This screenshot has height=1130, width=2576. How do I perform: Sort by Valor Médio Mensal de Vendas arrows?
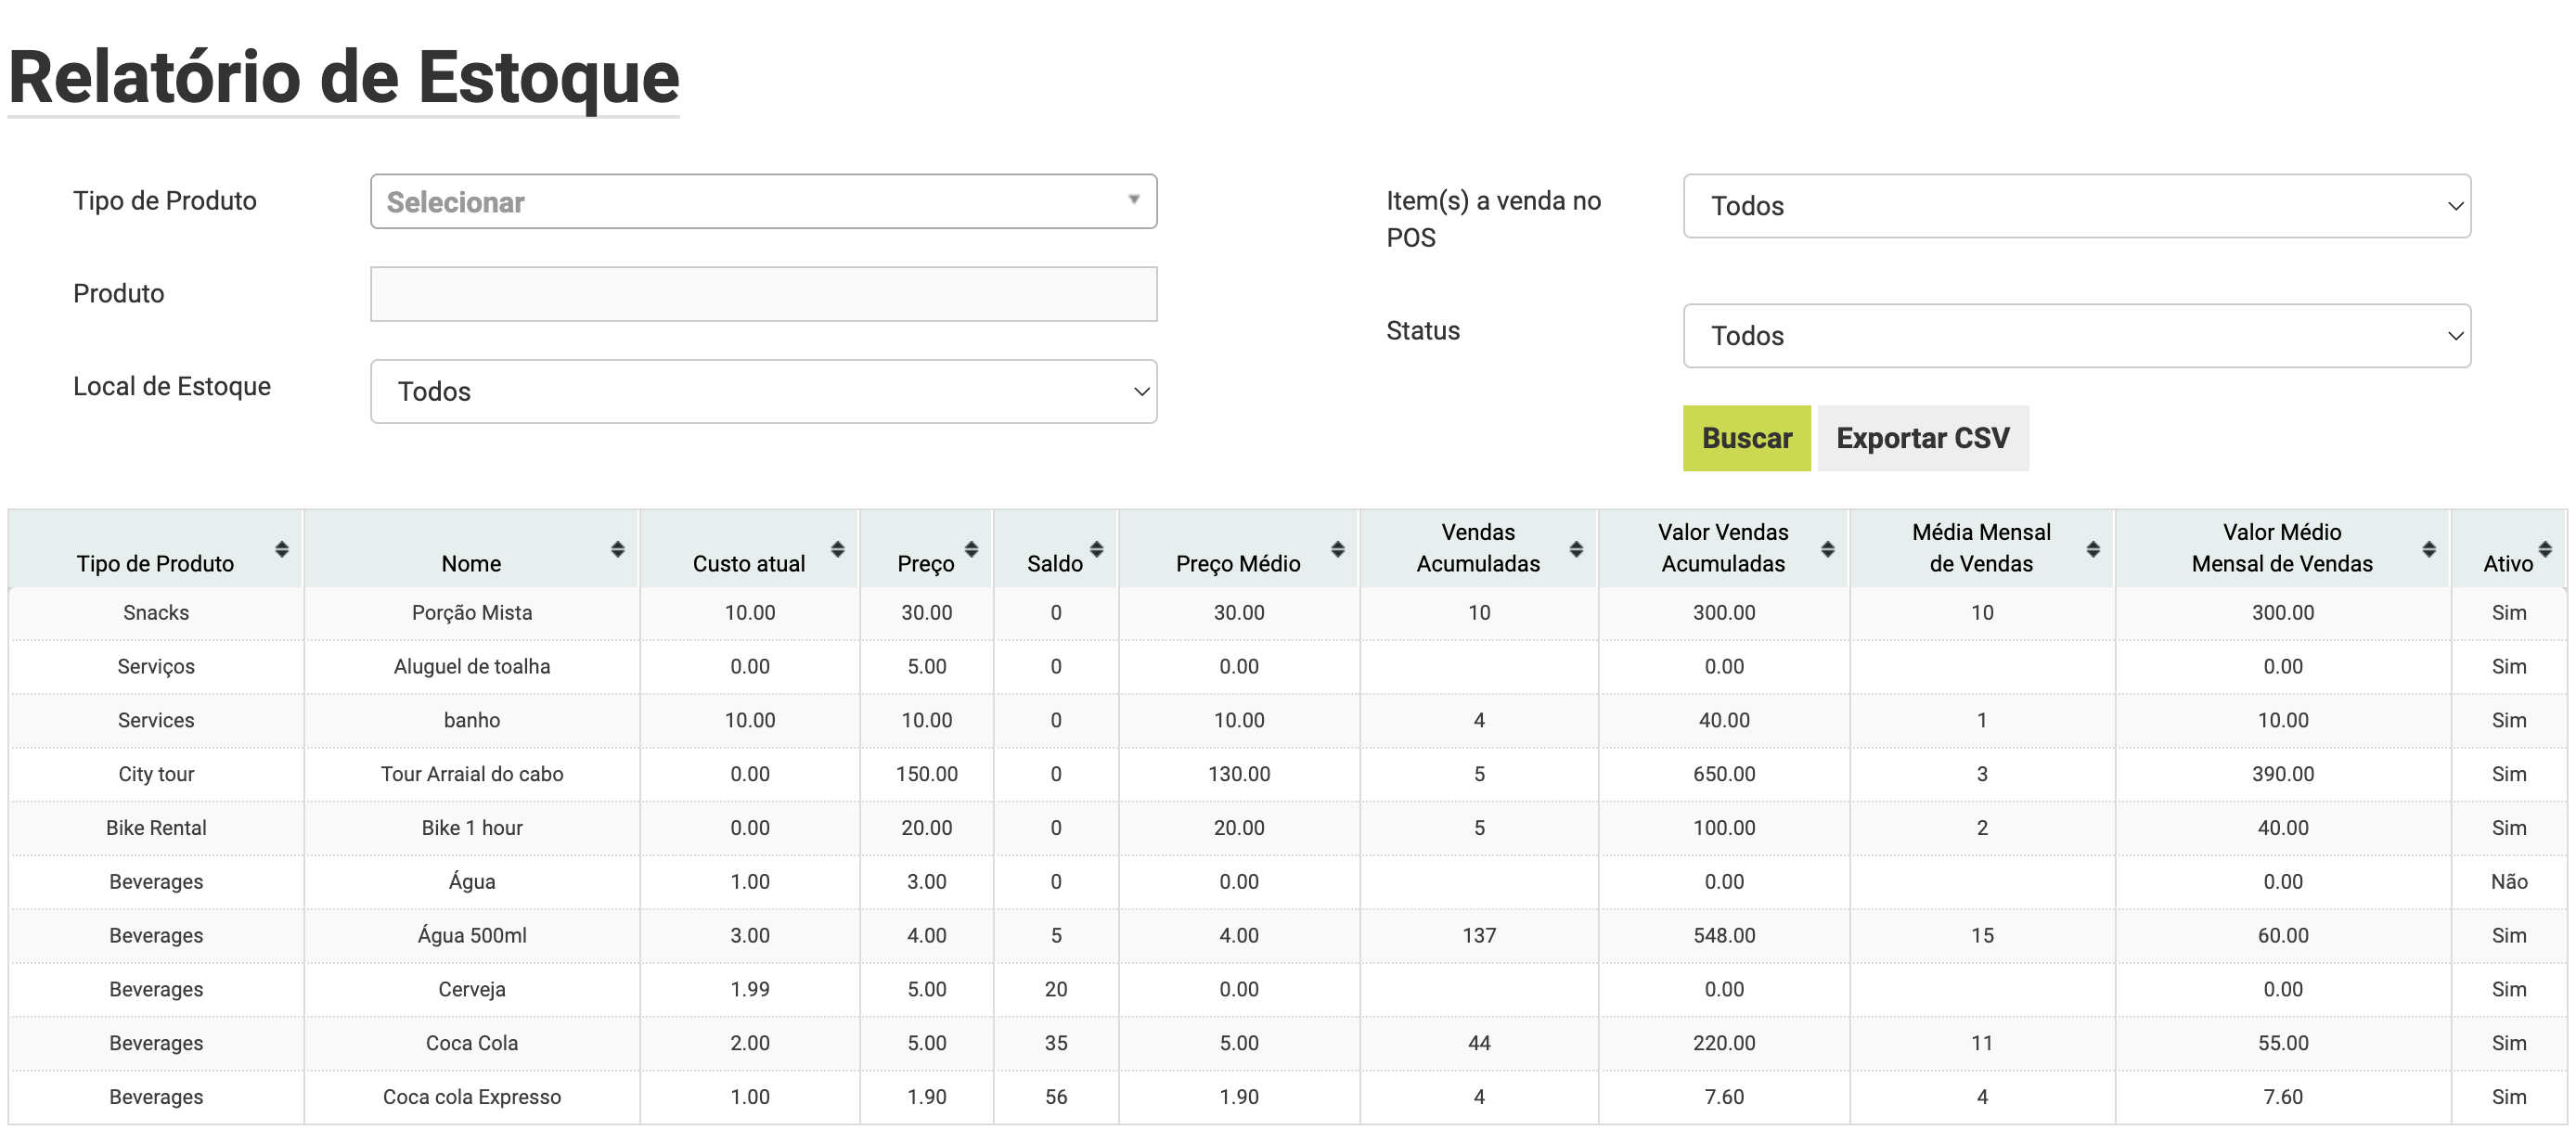pyautogui.click(x=2429, y=549)
